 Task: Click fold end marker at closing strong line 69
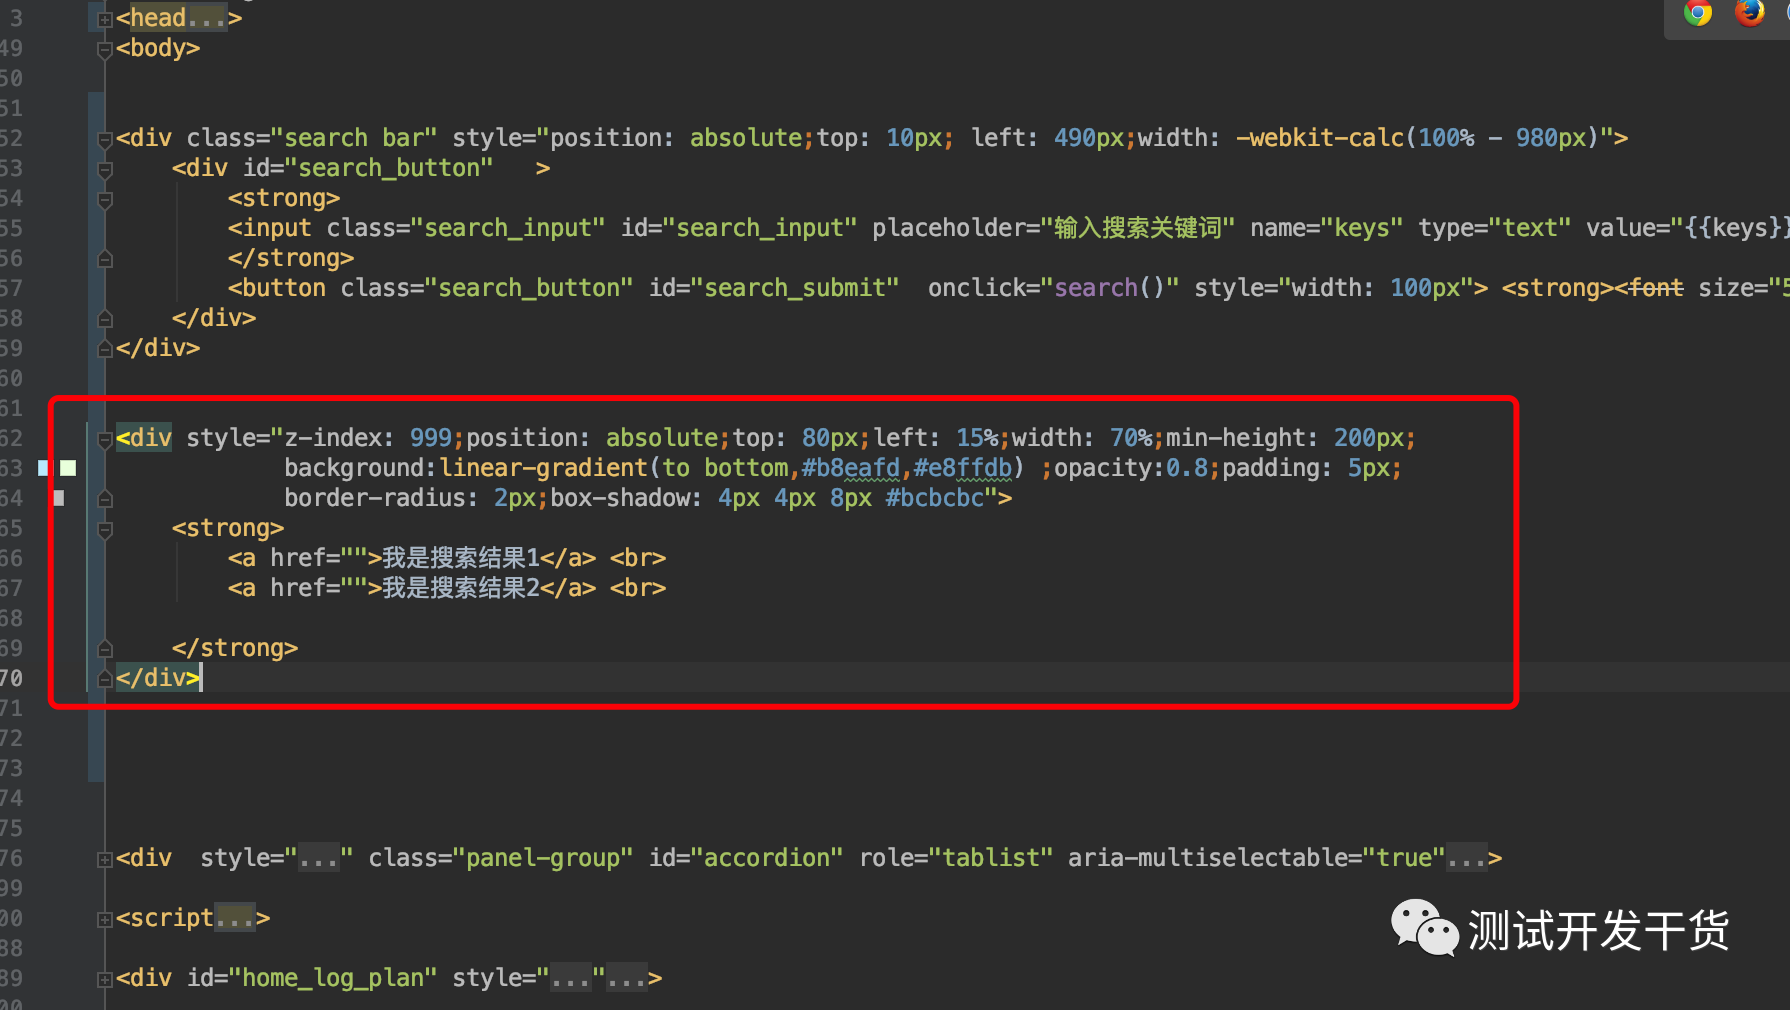pyautogui.click(x=104, y=649)
